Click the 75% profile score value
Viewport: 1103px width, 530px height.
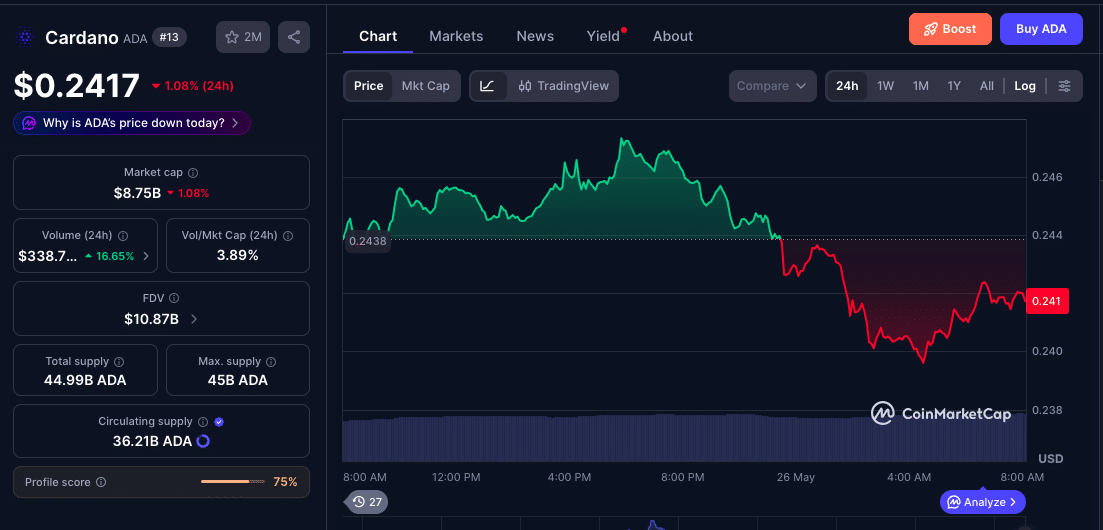pyautogui.click(x=285, y=482)
